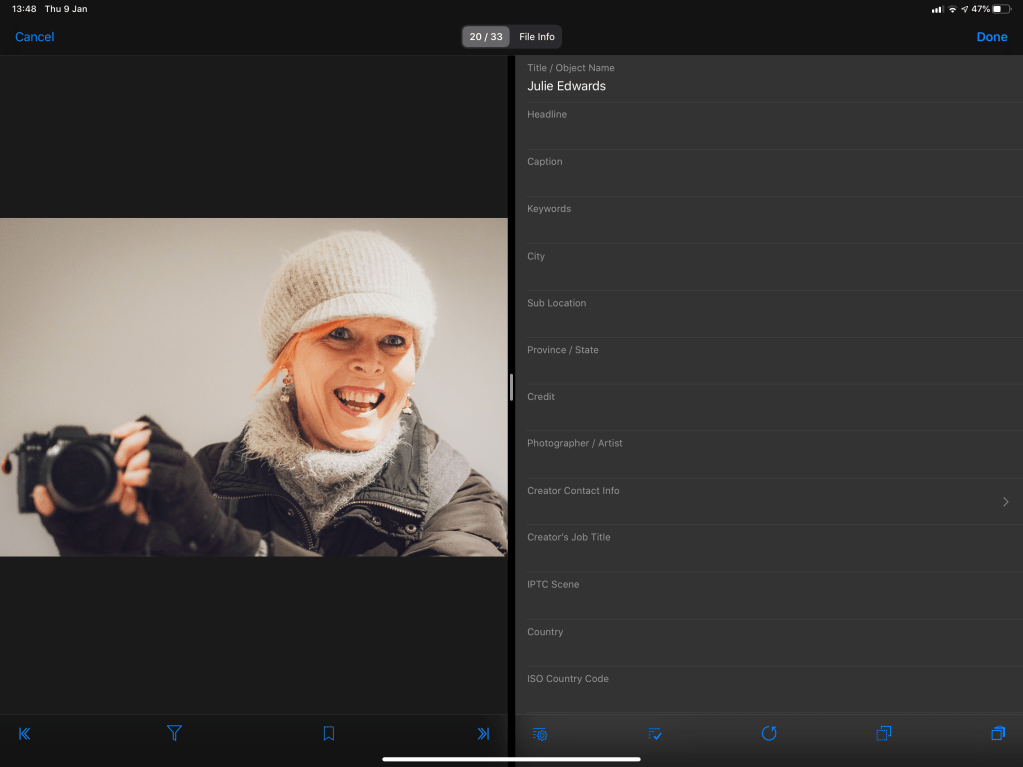Jump to the first image icon
Image resolution: width=1023 pixels, height=767 pixels.
(25, 734)
